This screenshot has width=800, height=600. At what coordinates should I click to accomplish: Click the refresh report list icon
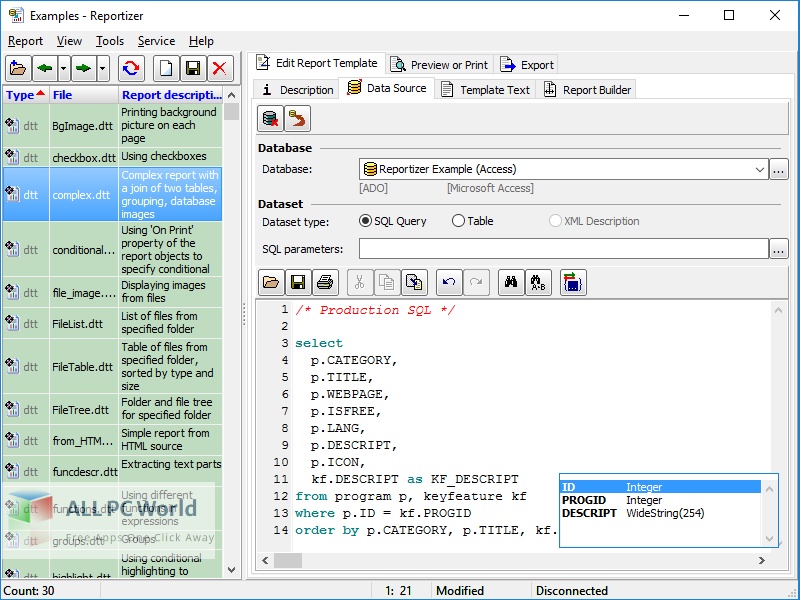point(131,68)
